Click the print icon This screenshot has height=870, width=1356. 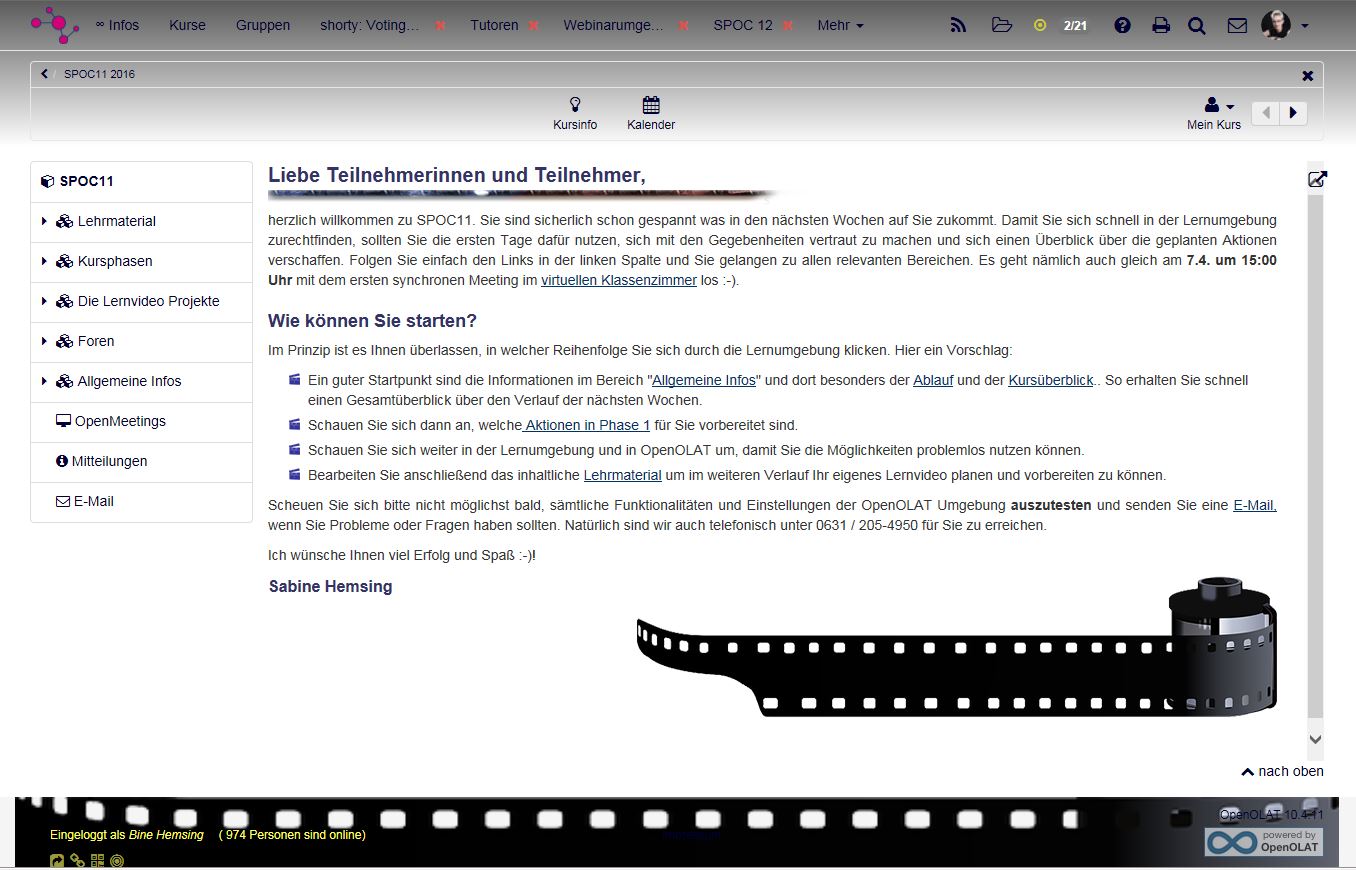point(1160,25)
